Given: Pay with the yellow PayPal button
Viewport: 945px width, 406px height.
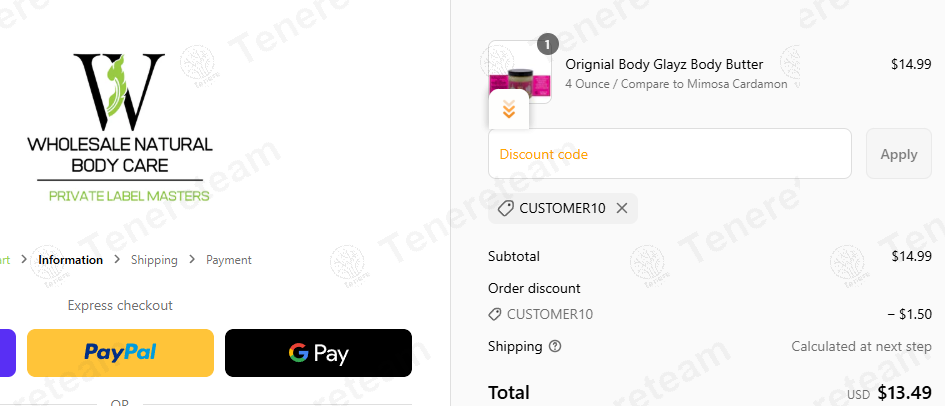Looking at the screenshot, I should pos(121,353).
